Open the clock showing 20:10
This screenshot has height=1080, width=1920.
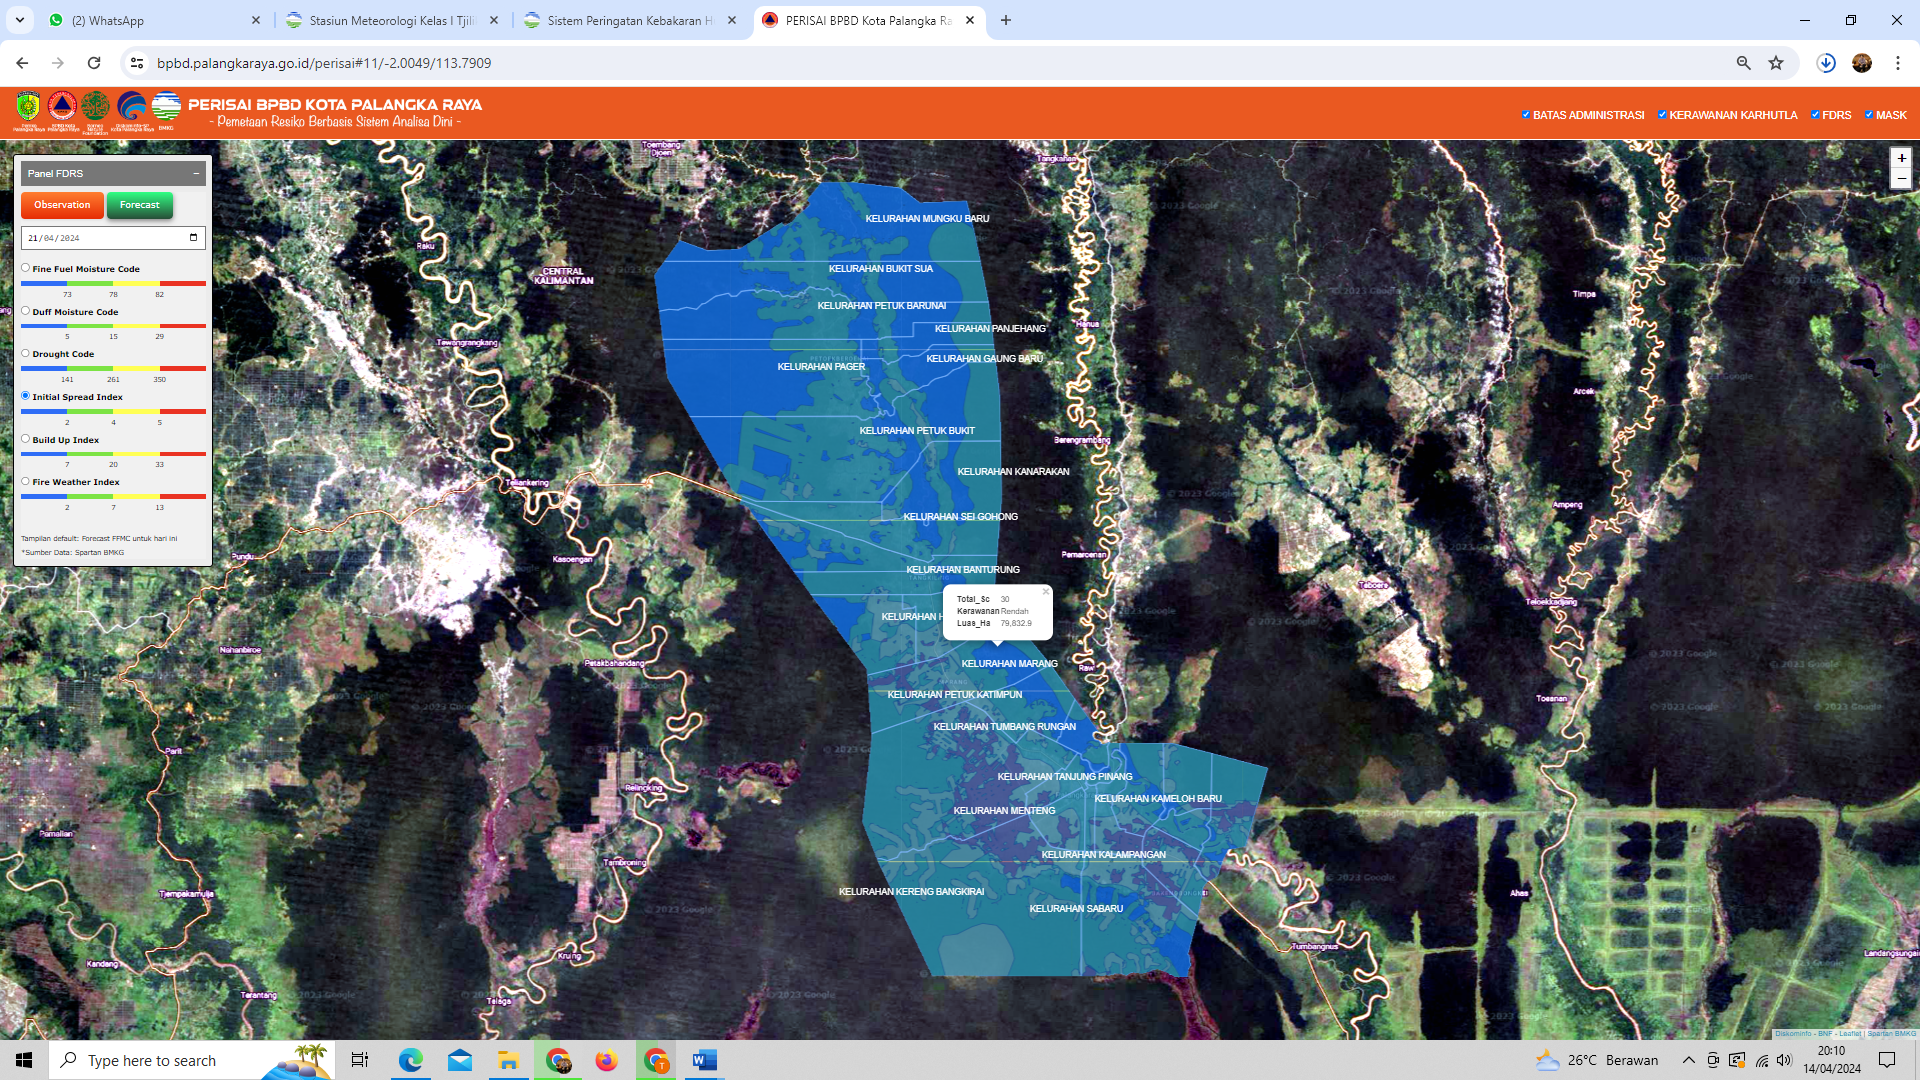(x=1832, y=1060)
